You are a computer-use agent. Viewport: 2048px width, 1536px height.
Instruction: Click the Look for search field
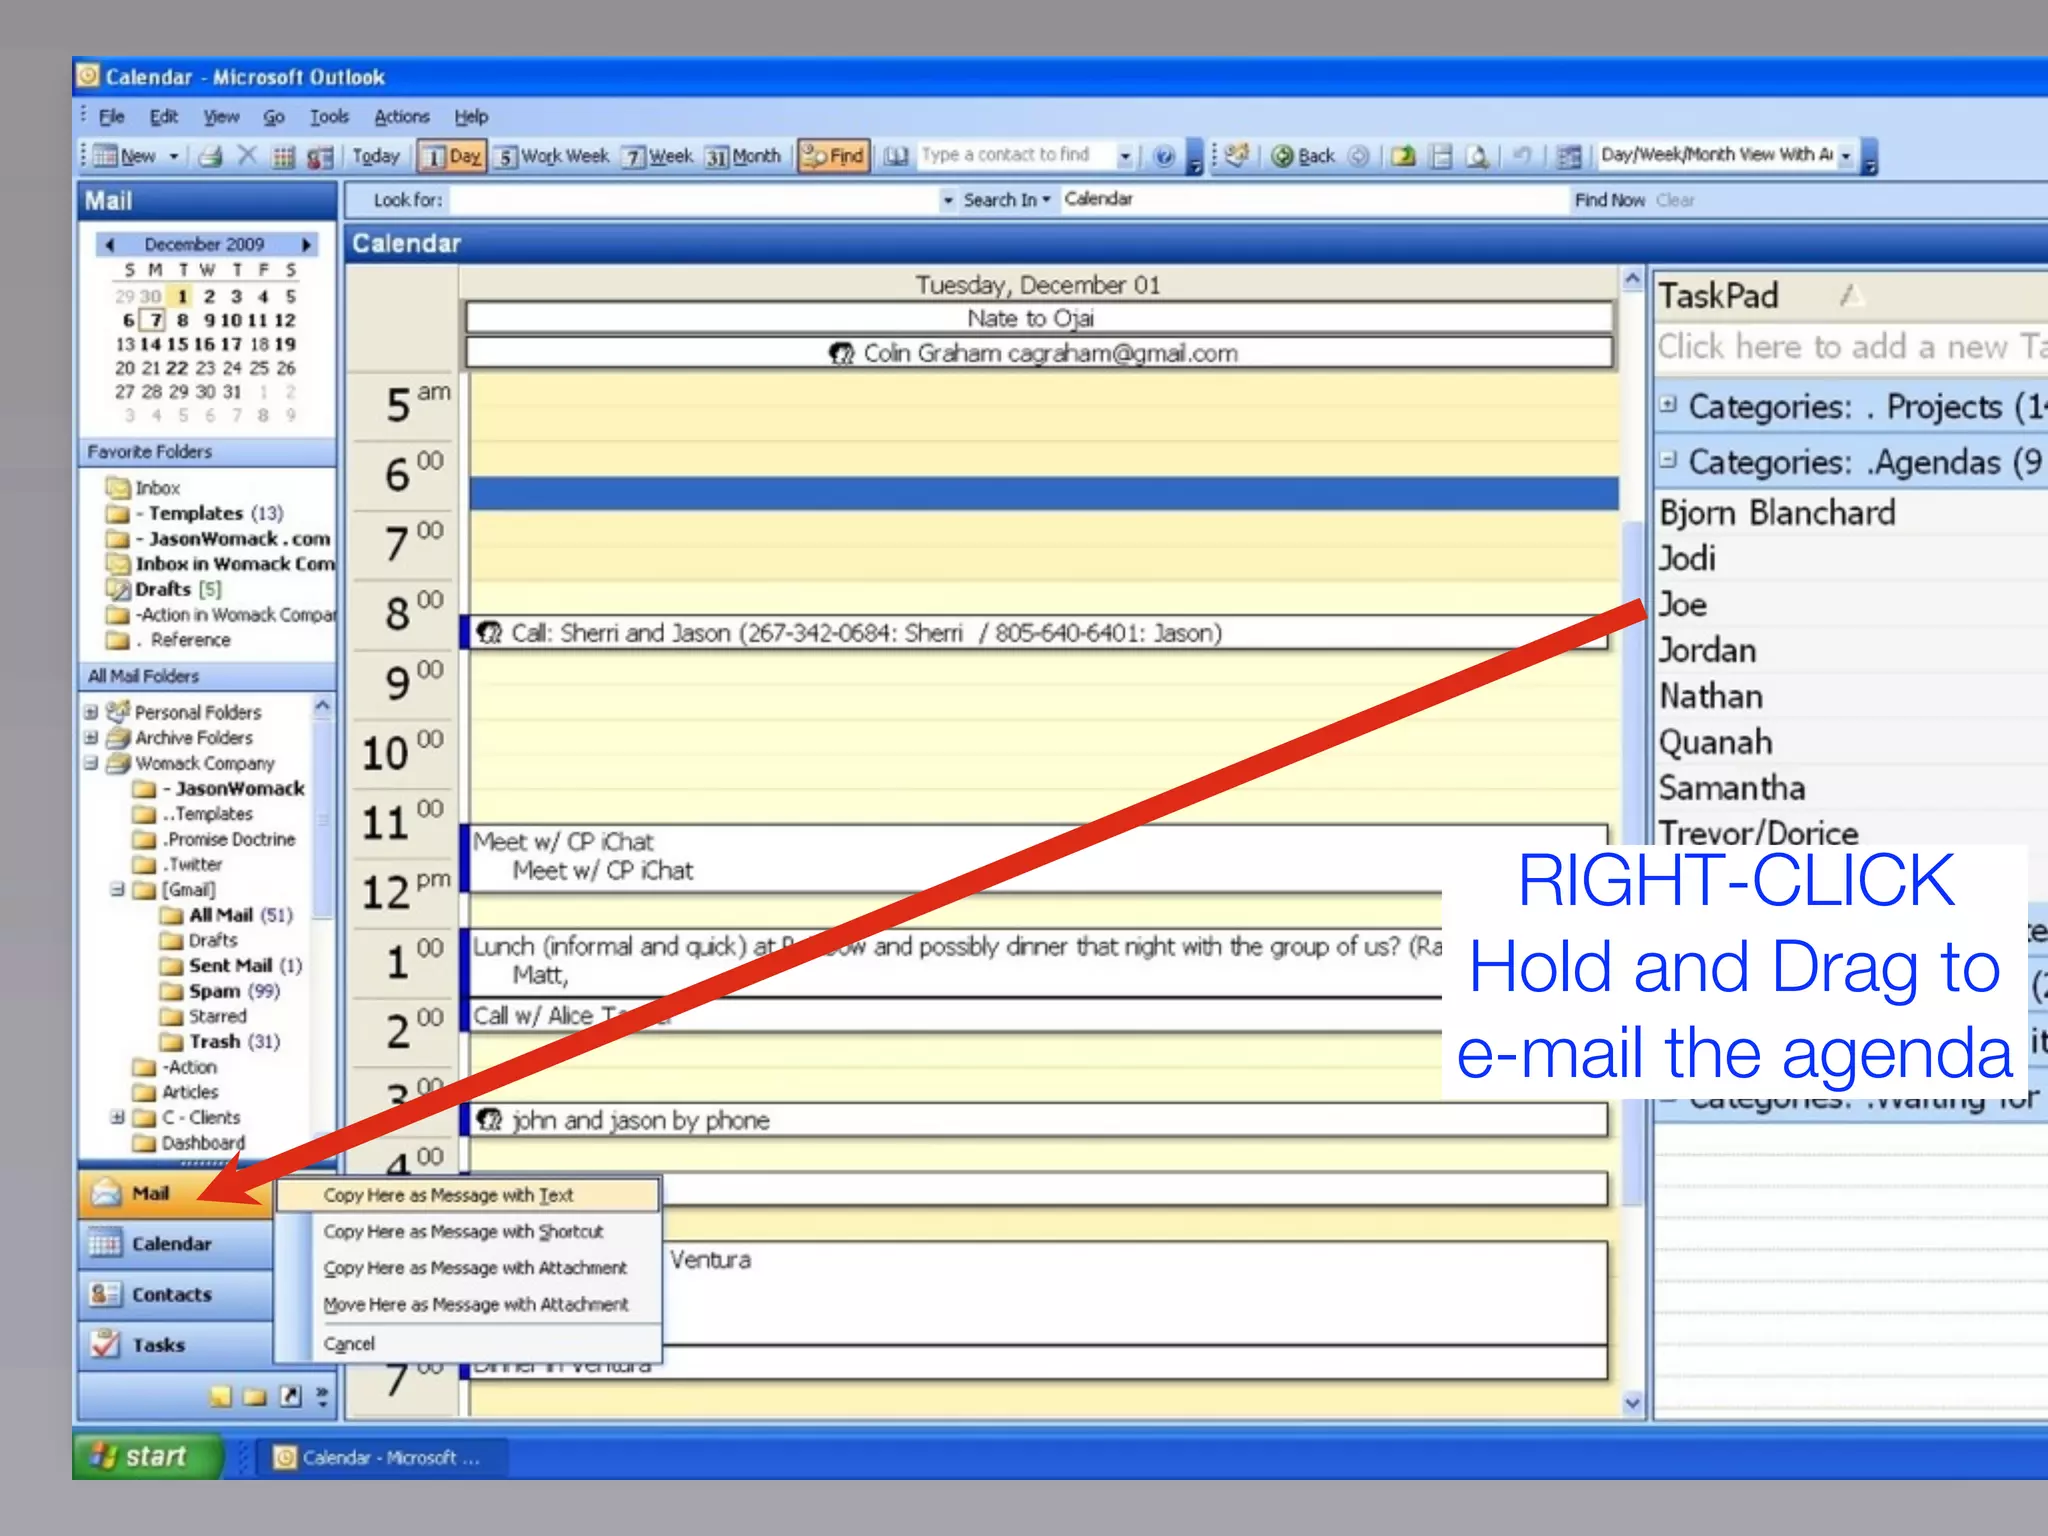695,200
